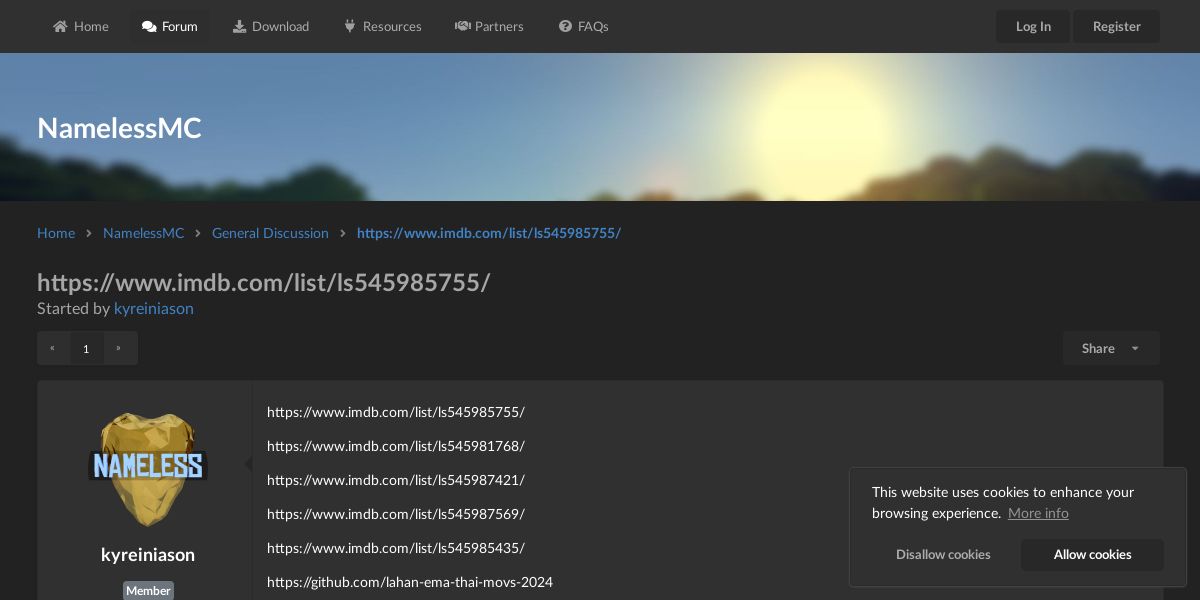Click the github lahan-ema-thai-movs-2024 URL text
Screen dimensions: 1200x600
coord(410,582)
